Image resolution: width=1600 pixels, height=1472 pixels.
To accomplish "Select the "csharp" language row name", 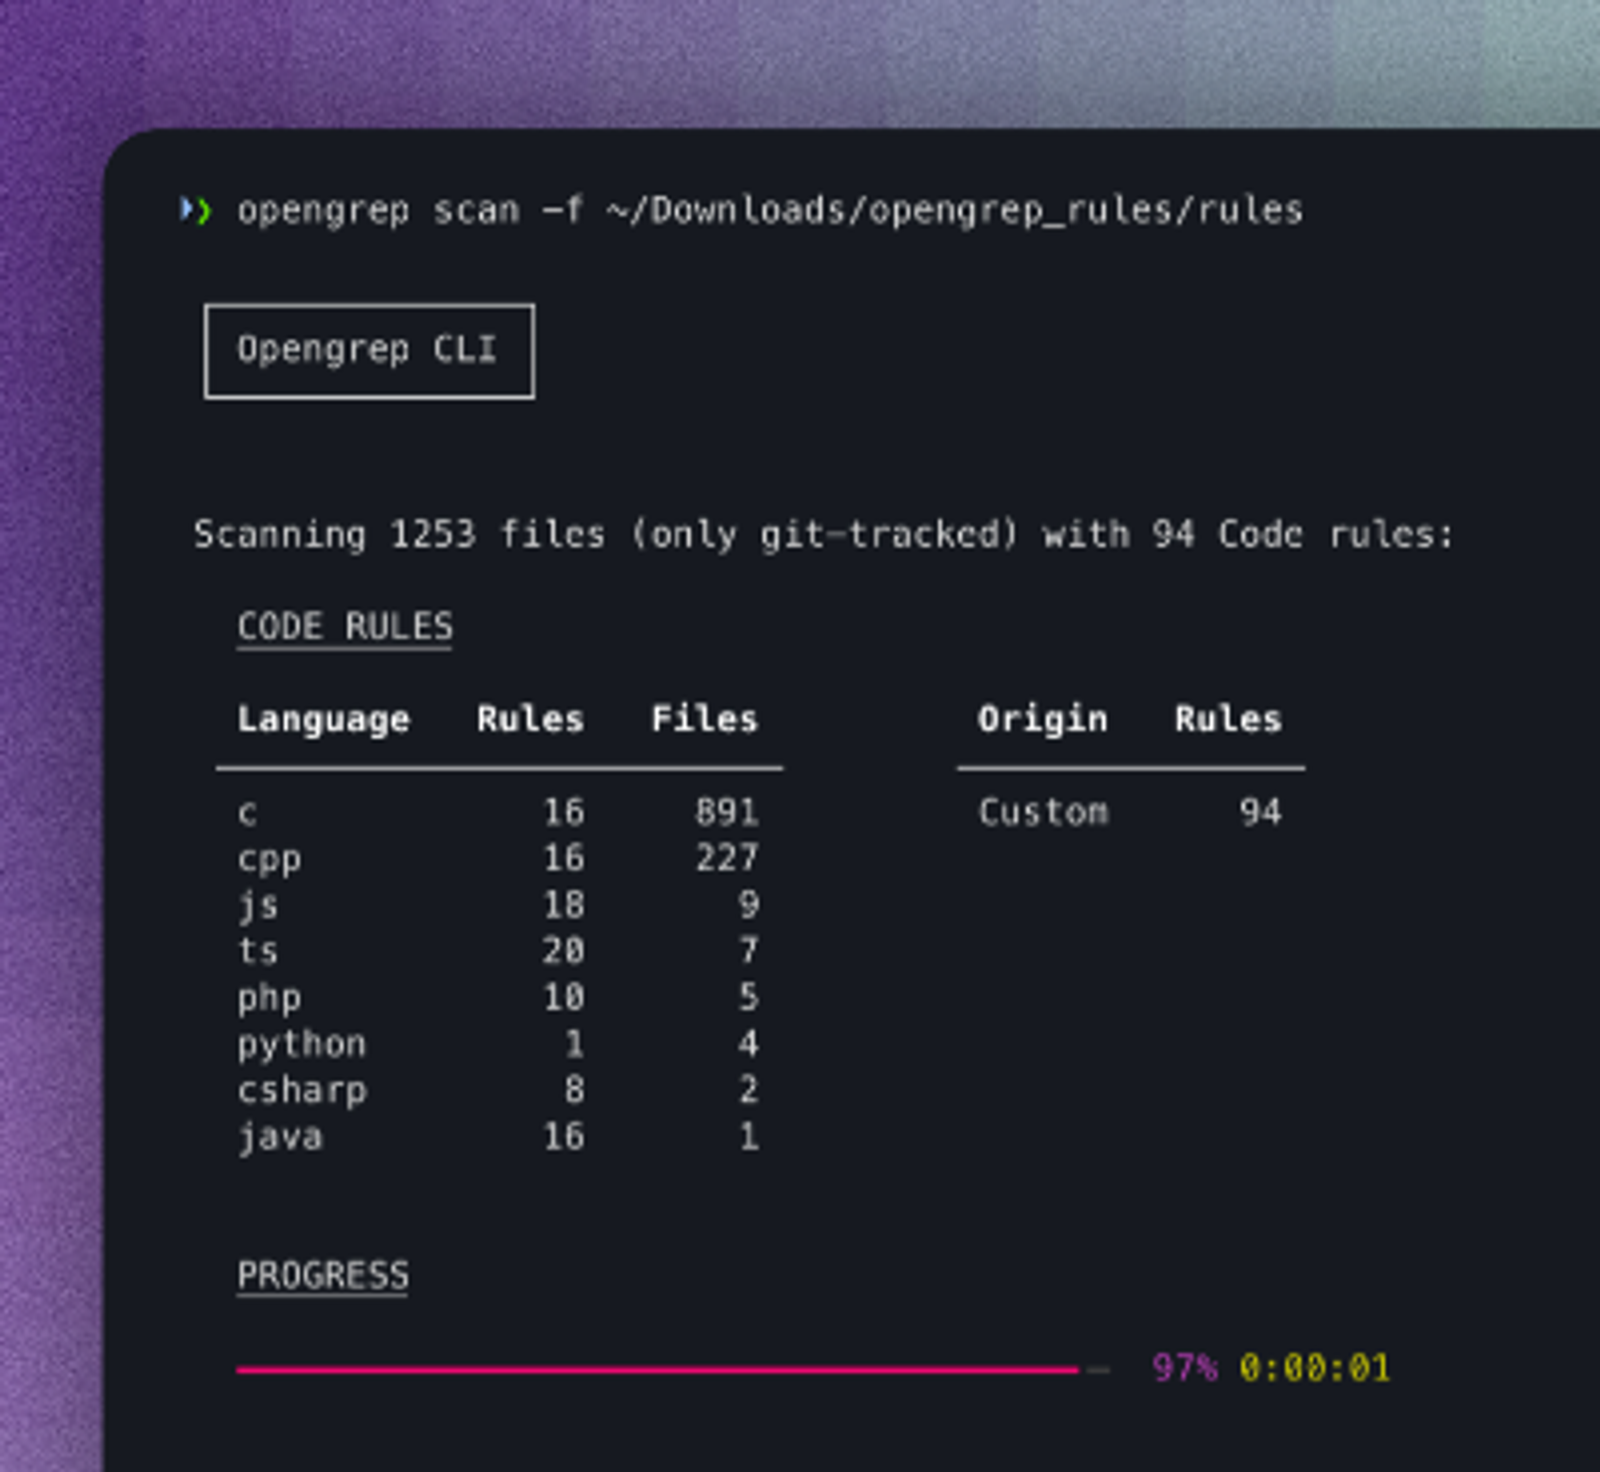I will click(302, 1091).
